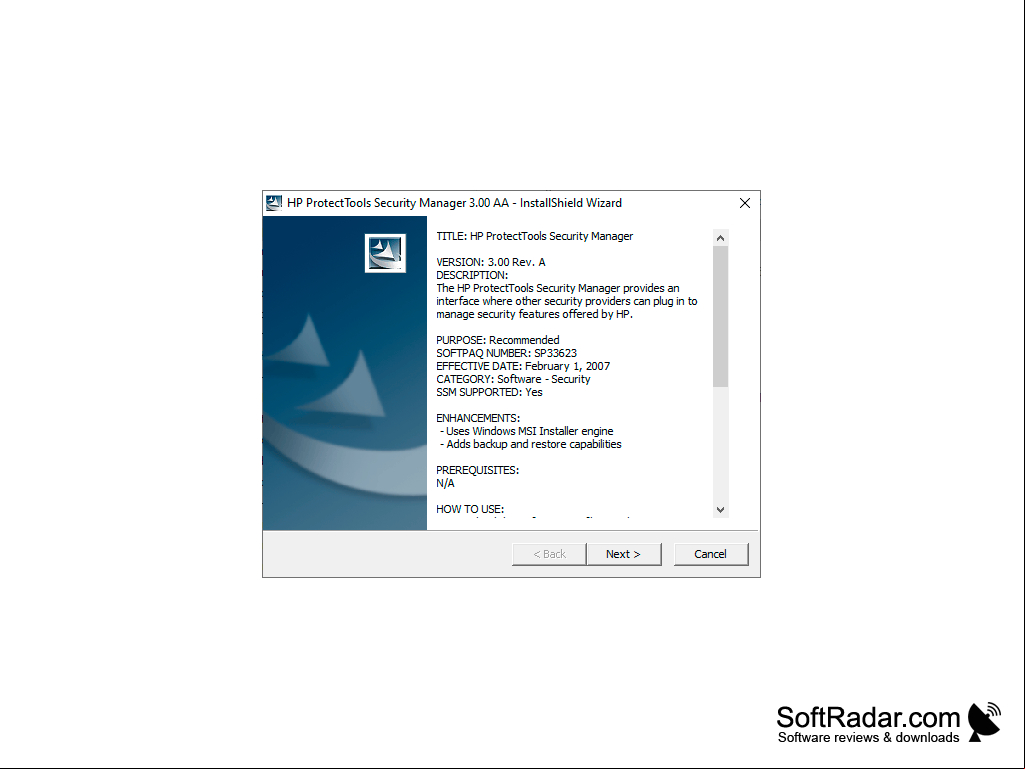Click the readme scrollbar thumb
This screenshot has height=769, width=1025.
point(720,316)
